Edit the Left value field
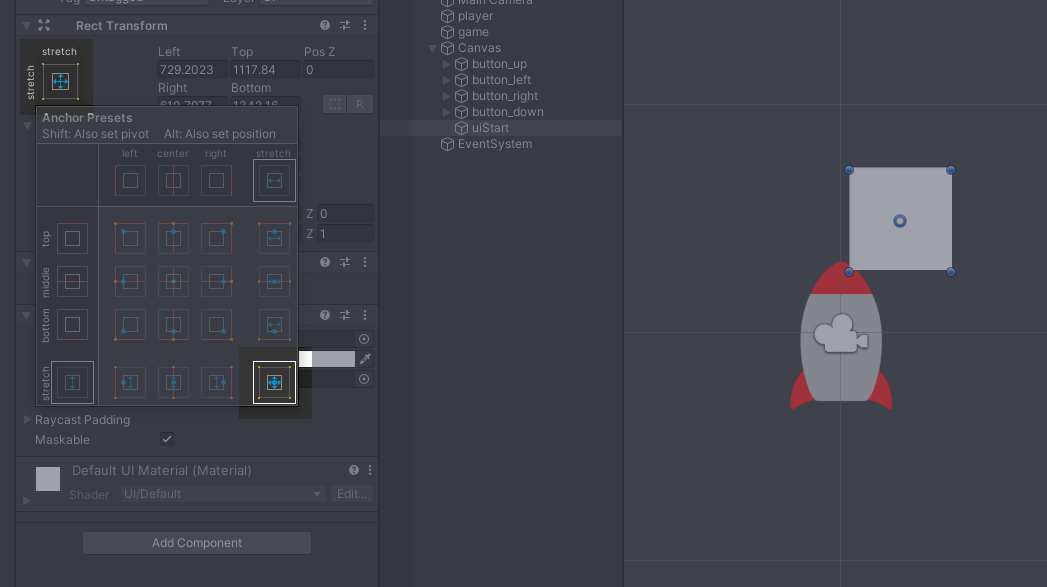The width and height of the screenshot is (1047, 587). [192, 69]
